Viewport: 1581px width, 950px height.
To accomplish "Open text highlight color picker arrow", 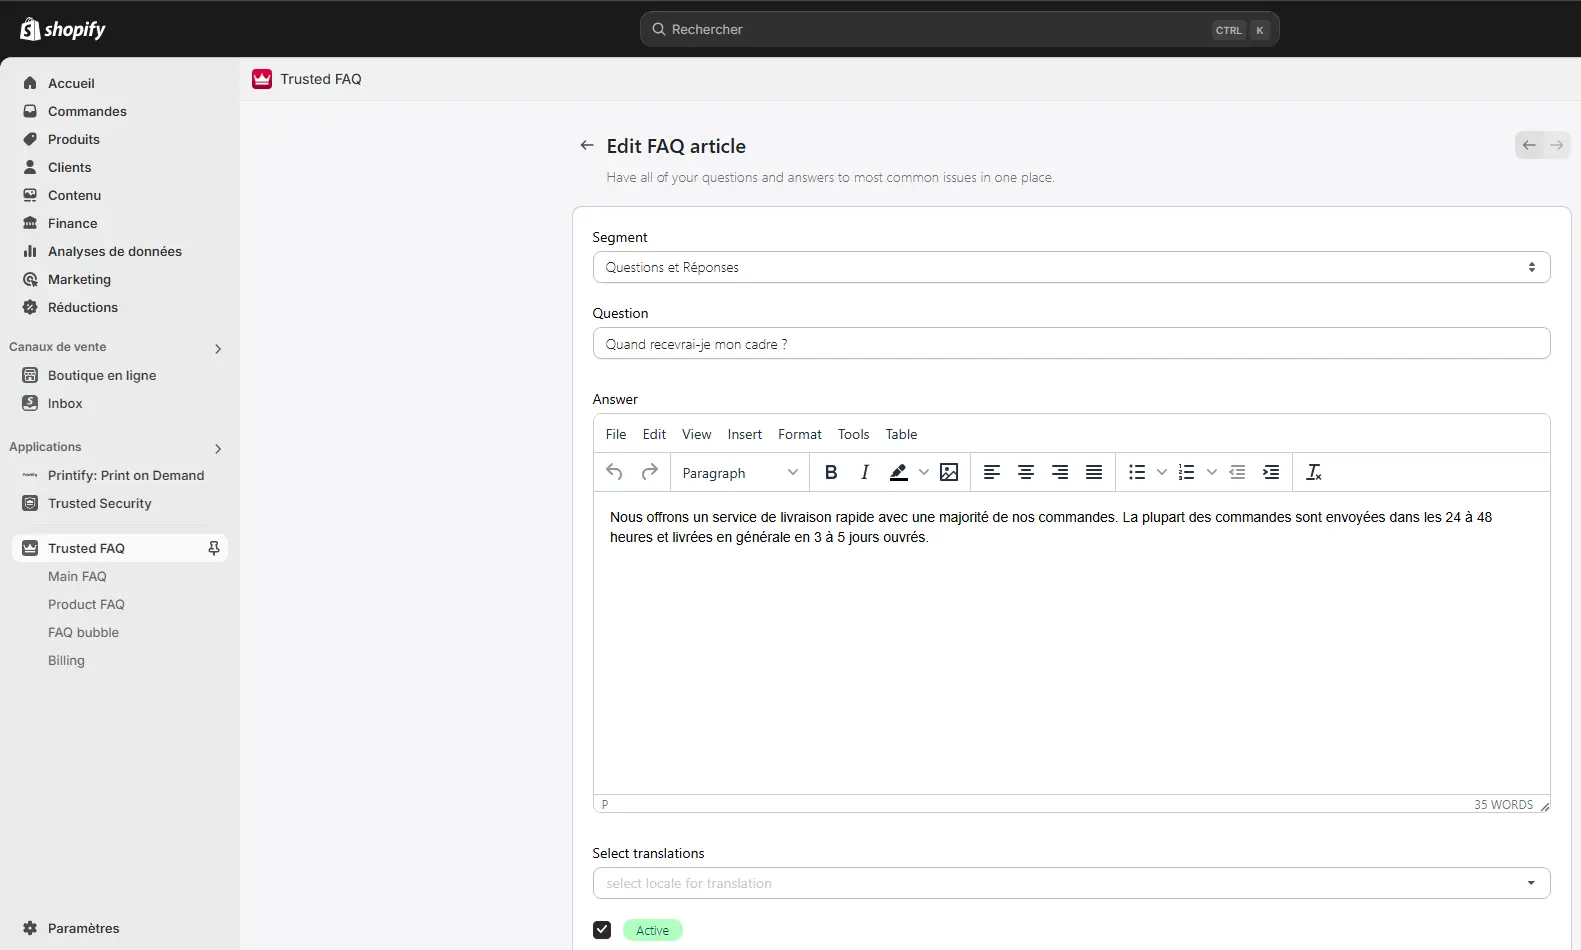I will (x=924, y=473).
